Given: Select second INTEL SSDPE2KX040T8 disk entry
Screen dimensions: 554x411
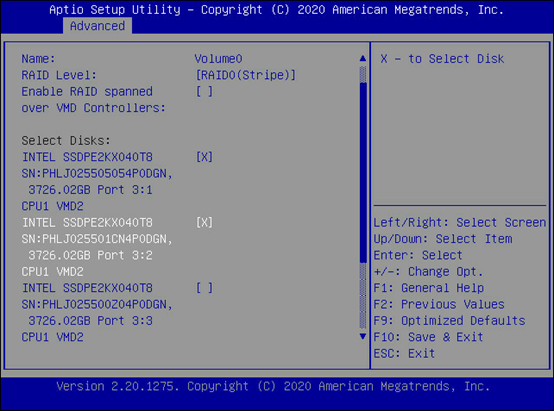Looking at the screenshot, I should (x=87, y=223).
